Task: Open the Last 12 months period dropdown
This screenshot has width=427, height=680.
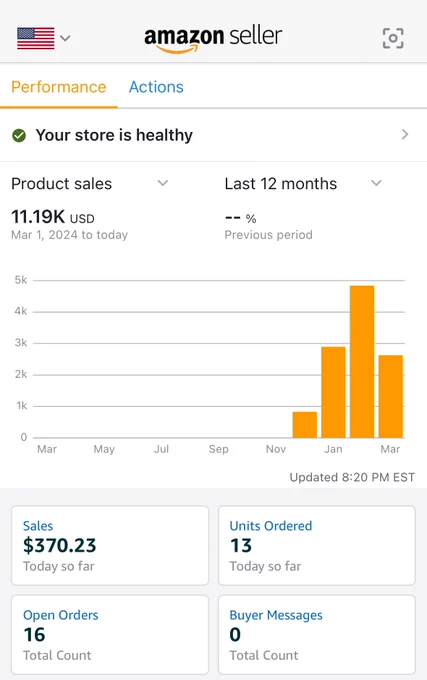Action: pos(376,183)
